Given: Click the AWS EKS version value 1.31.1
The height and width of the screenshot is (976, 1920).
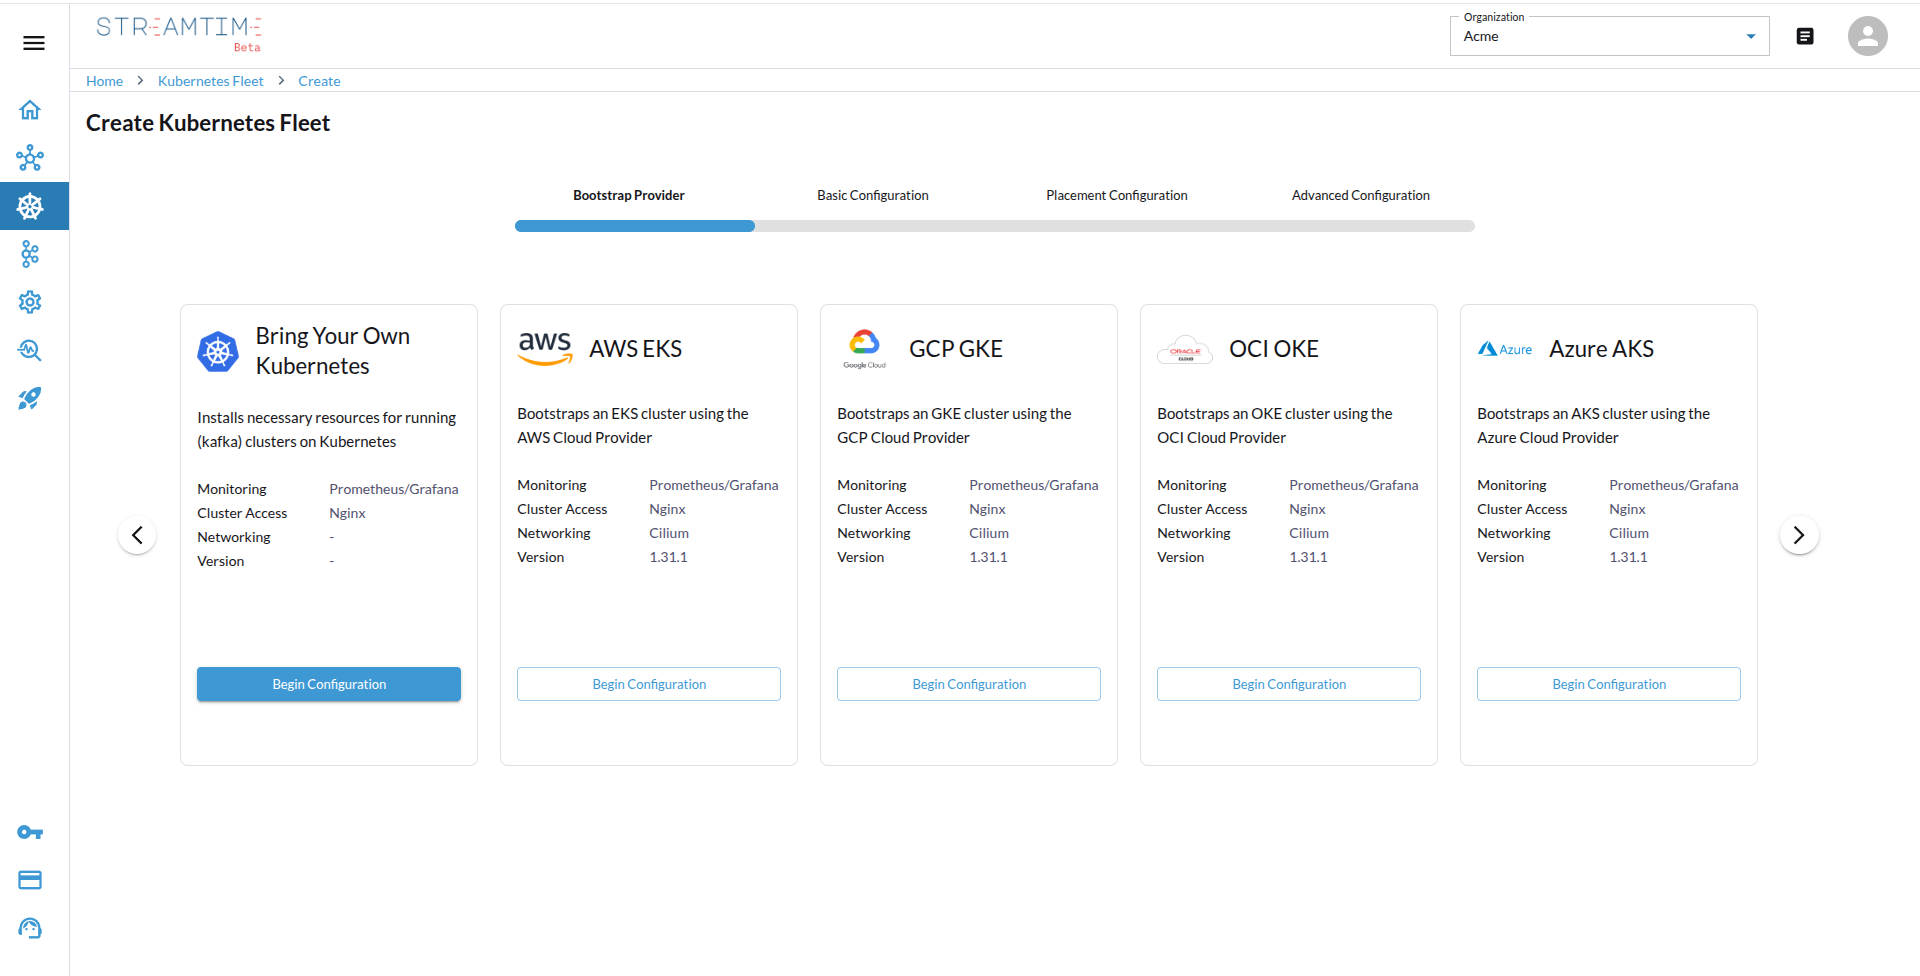Looking at the screenshot, I should pos(668,557).
